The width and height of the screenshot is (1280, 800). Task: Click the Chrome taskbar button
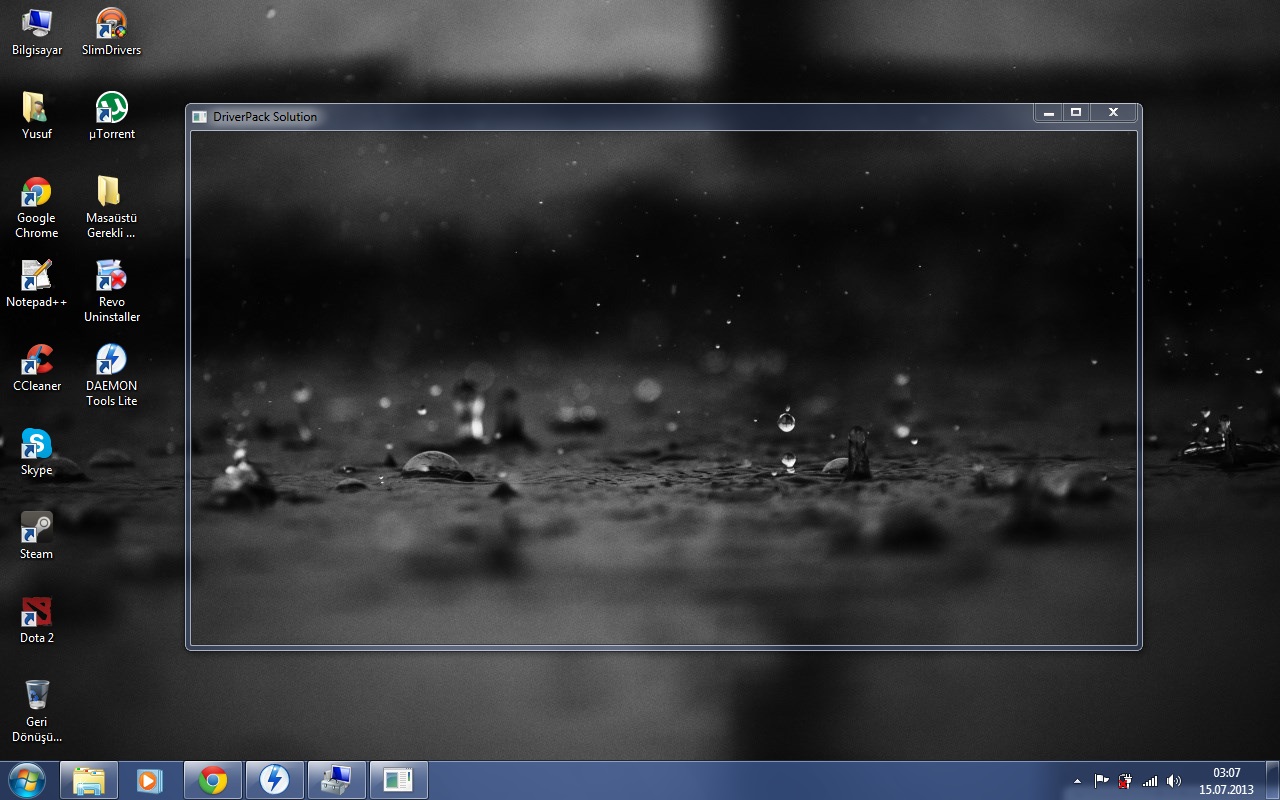click(212, 780)
